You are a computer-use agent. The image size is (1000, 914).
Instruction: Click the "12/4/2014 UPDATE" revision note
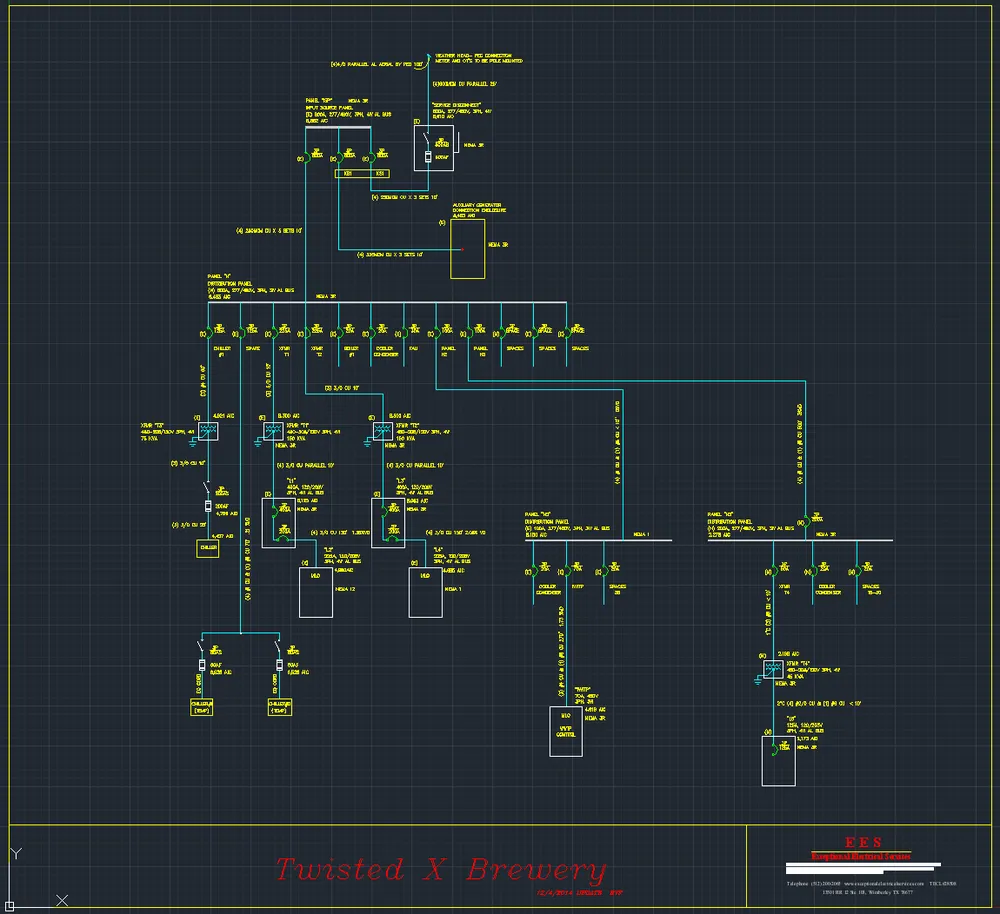tap(579, 892)
